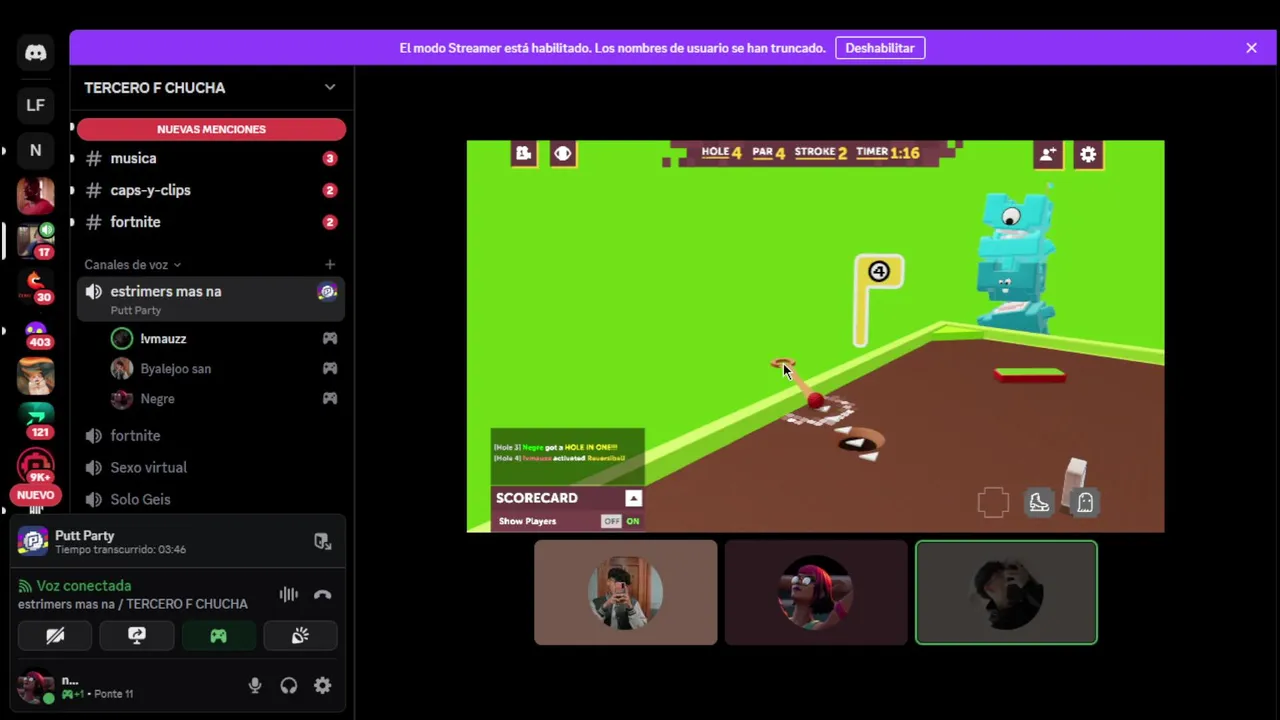Join the fortnite voice channel

click(211, 436)
